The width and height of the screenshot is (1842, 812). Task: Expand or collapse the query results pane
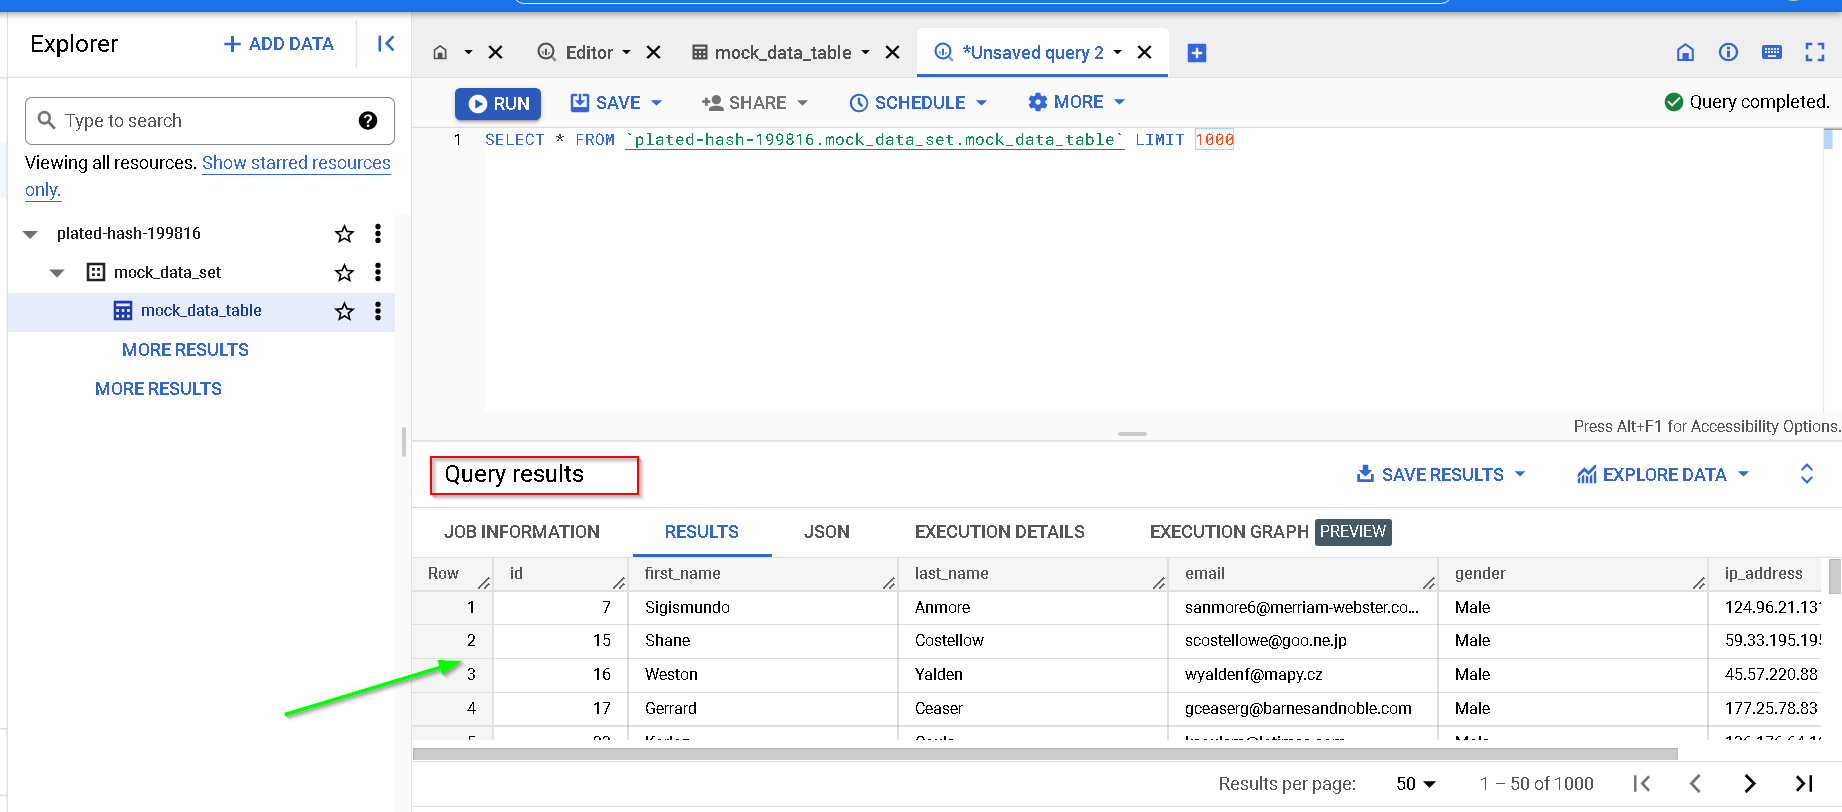coord(1807,474)
